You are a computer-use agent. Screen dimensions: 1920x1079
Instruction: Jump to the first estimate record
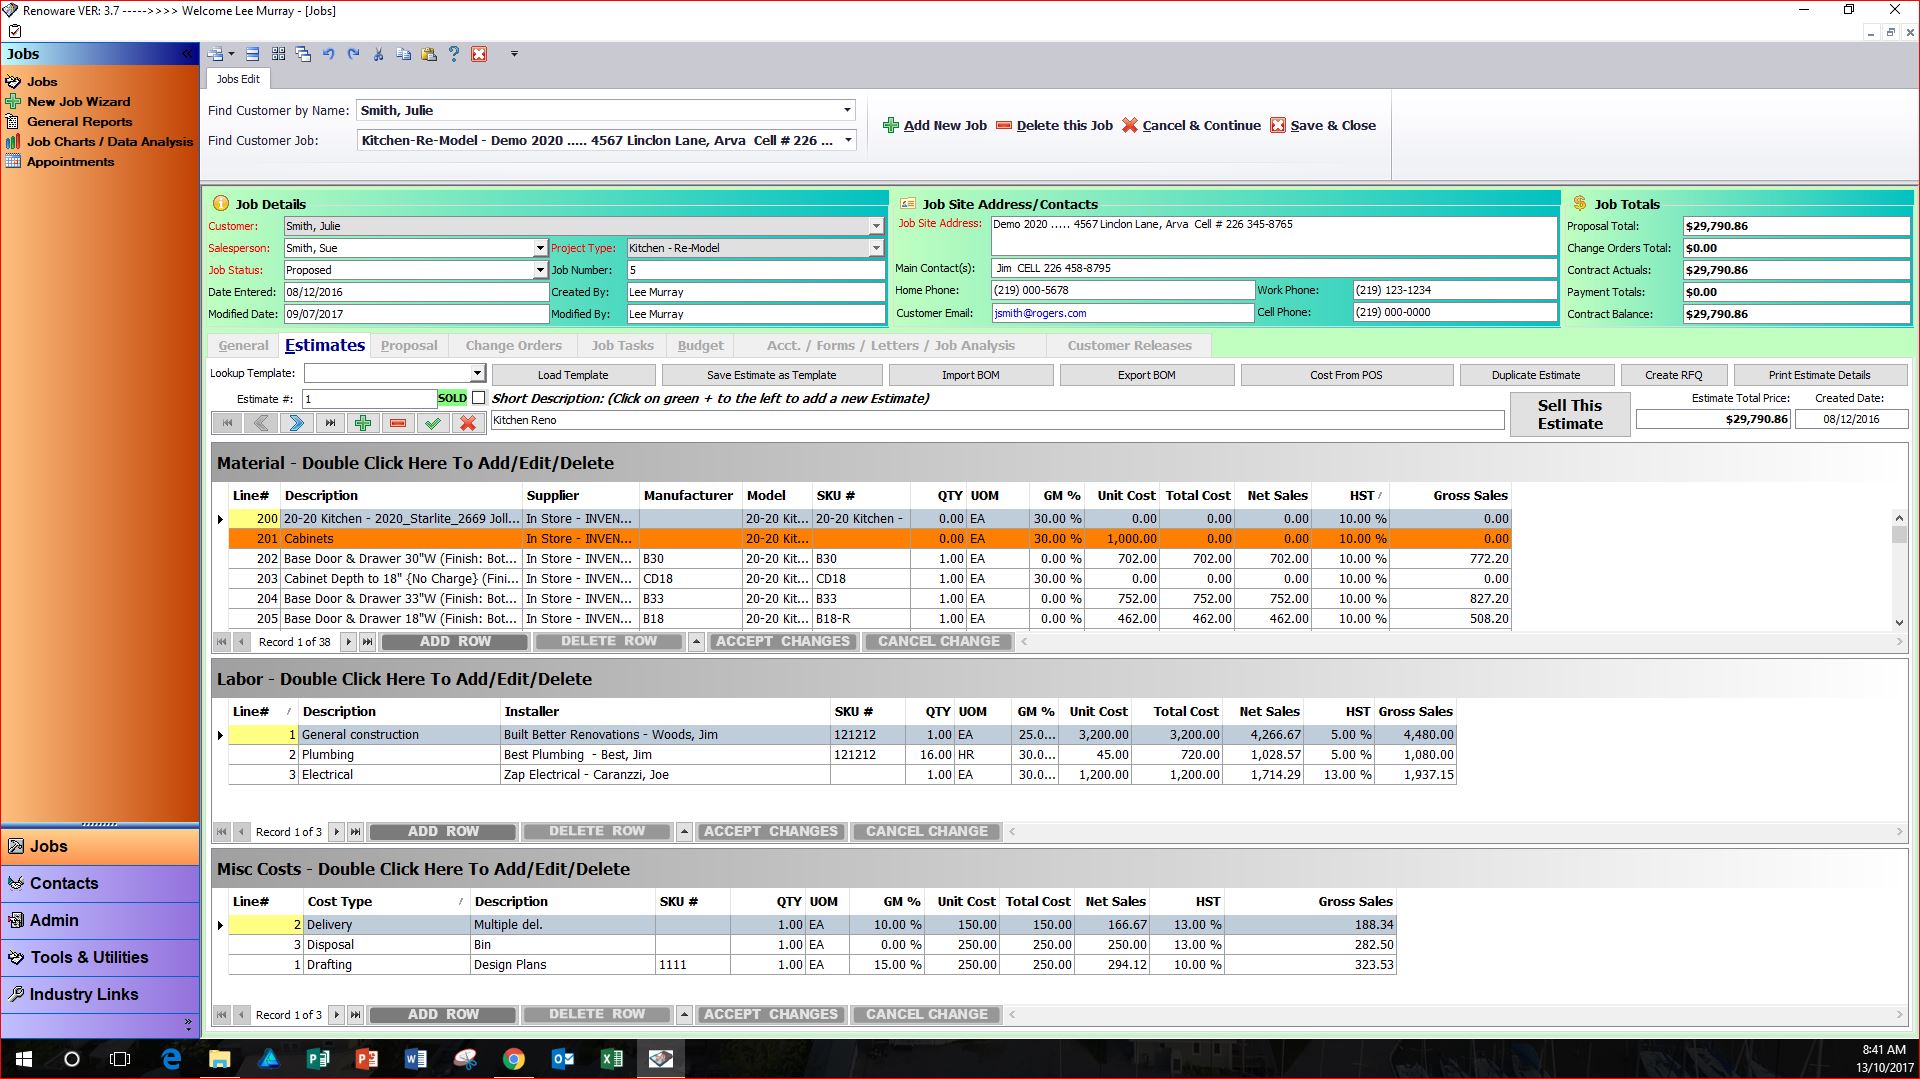(x=228, y=423)
